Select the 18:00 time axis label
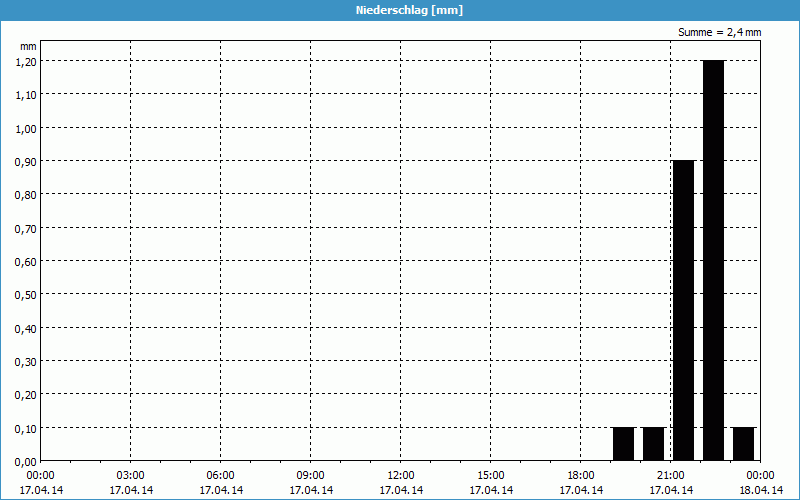Screen dimensions: 800x500 [581, 475]
